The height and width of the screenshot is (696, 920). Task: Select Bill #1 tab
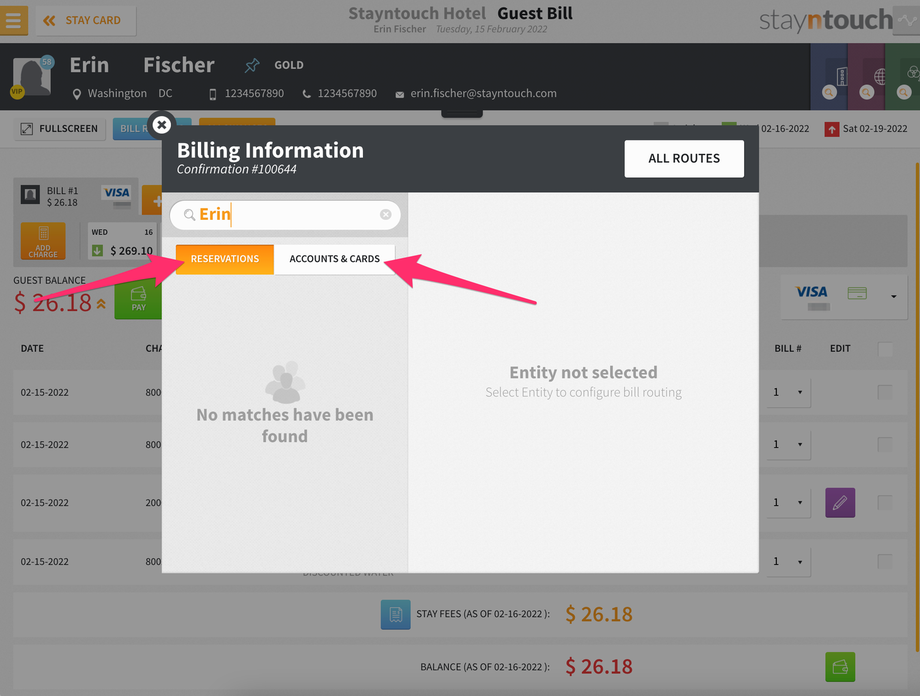[76, 197]
